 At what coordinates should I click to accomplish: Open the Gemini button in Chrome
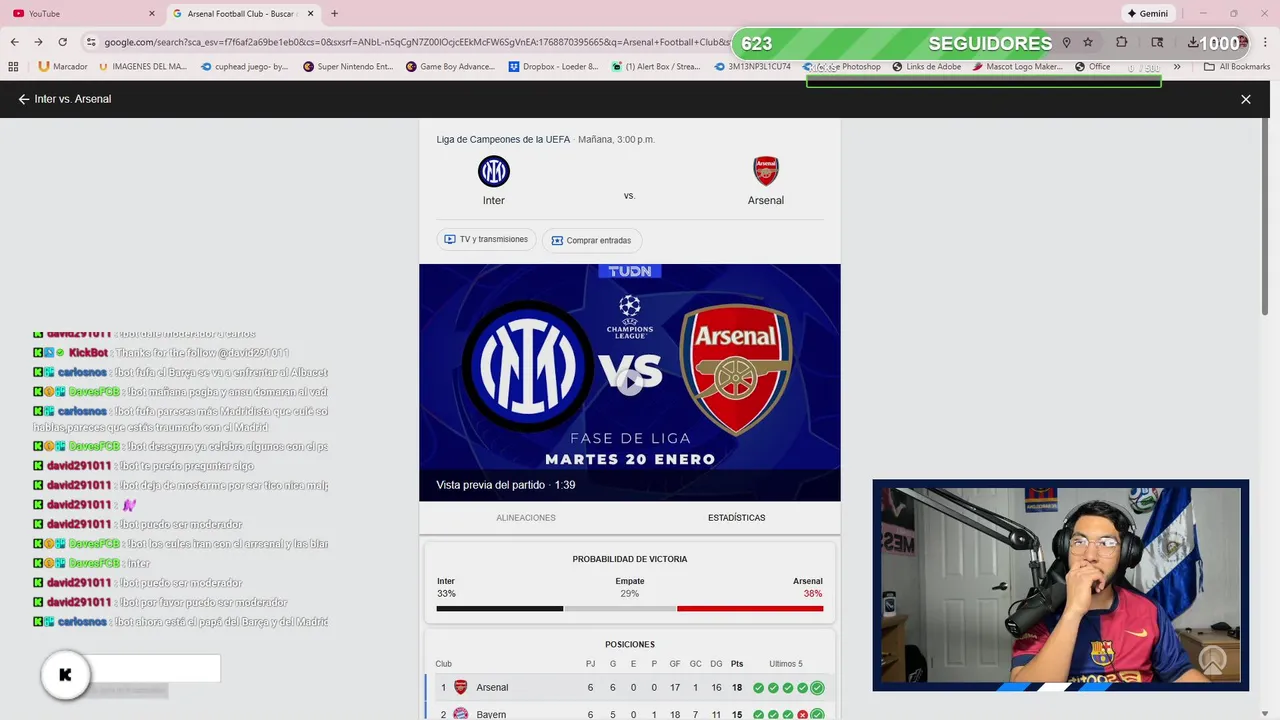[x=1147, y=14]
